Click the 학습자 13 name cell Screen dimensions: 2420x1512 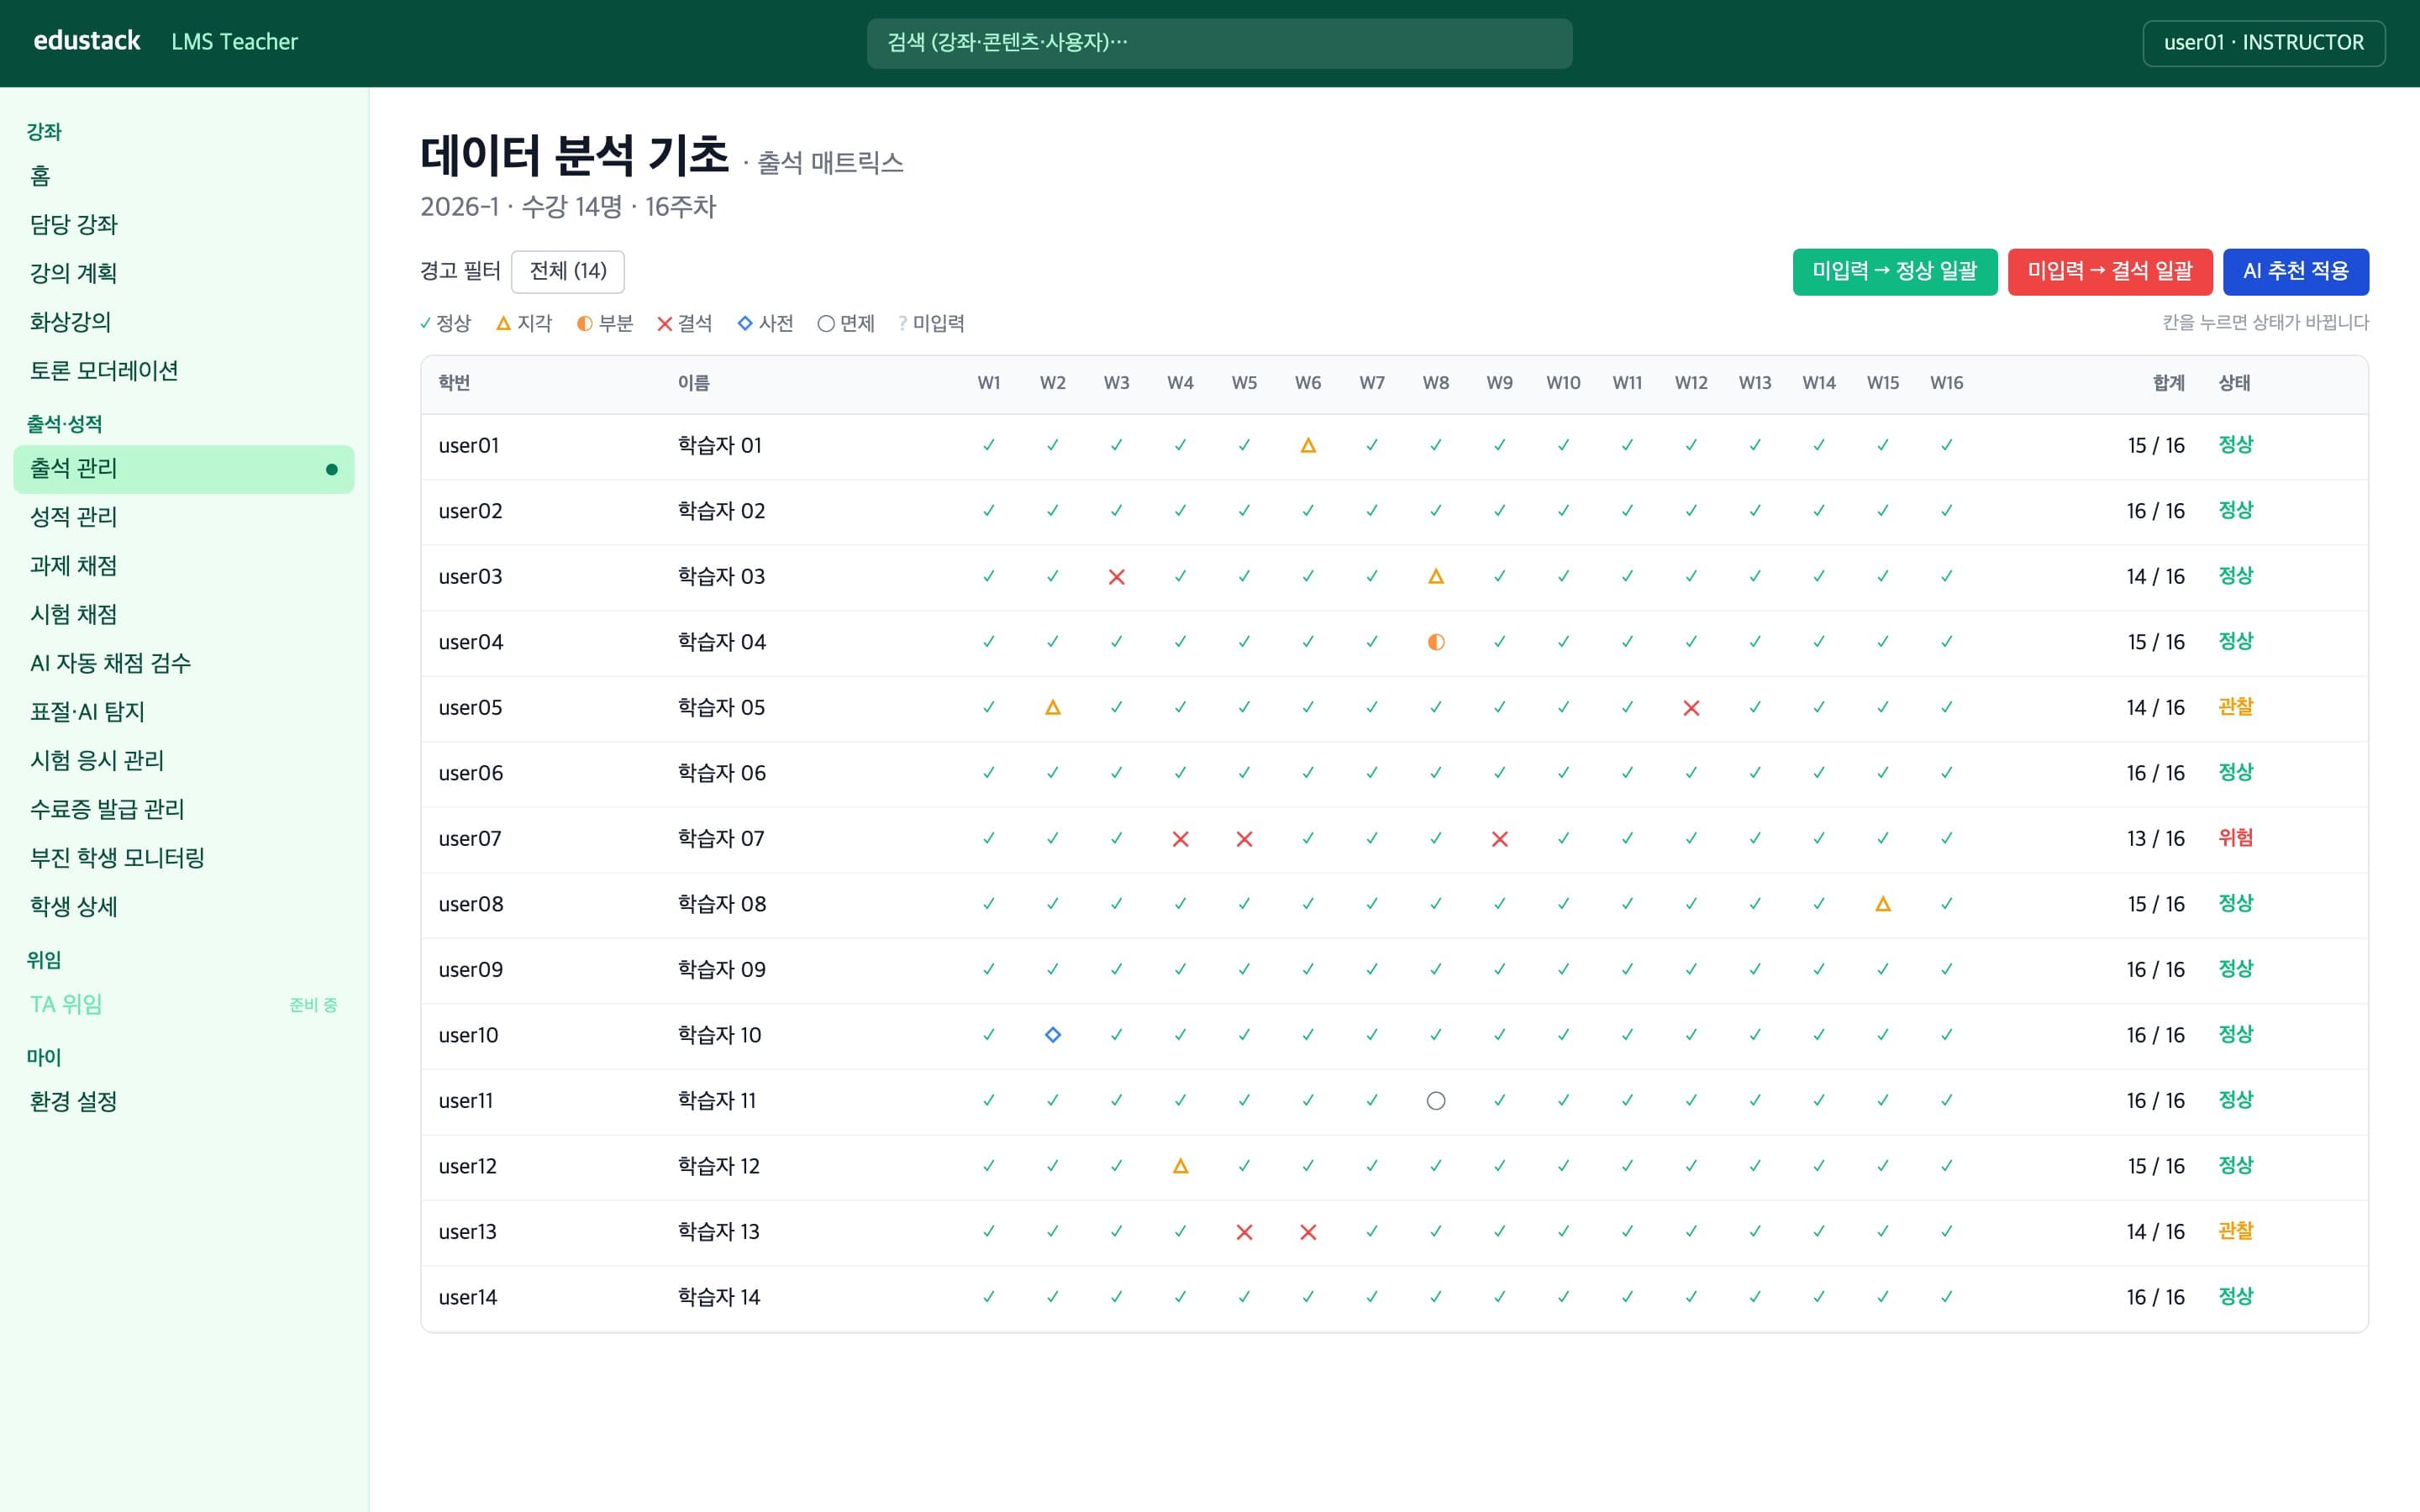click(x=718, y=1232)
